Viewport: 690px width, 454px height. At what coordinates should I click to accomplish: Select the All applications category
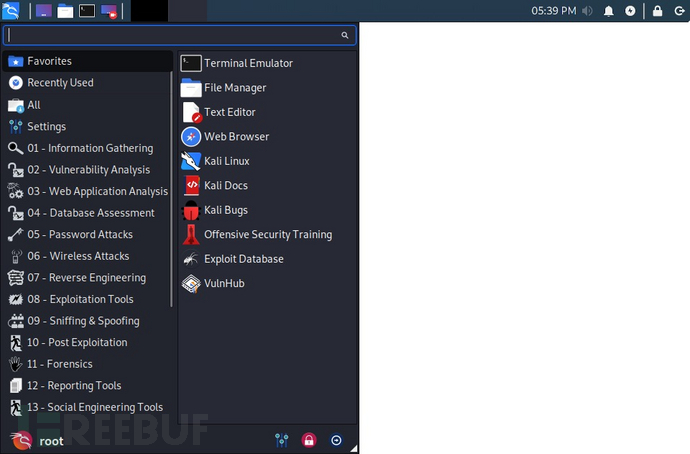pos(88,105)
